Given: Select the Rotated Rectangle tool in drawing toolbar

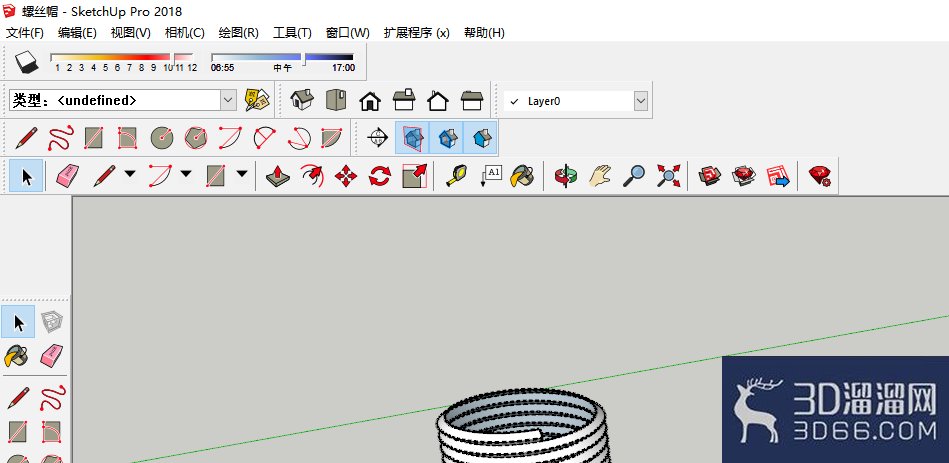Looking at the screenshot, I should pyautogui.click(x=128, y=138).
